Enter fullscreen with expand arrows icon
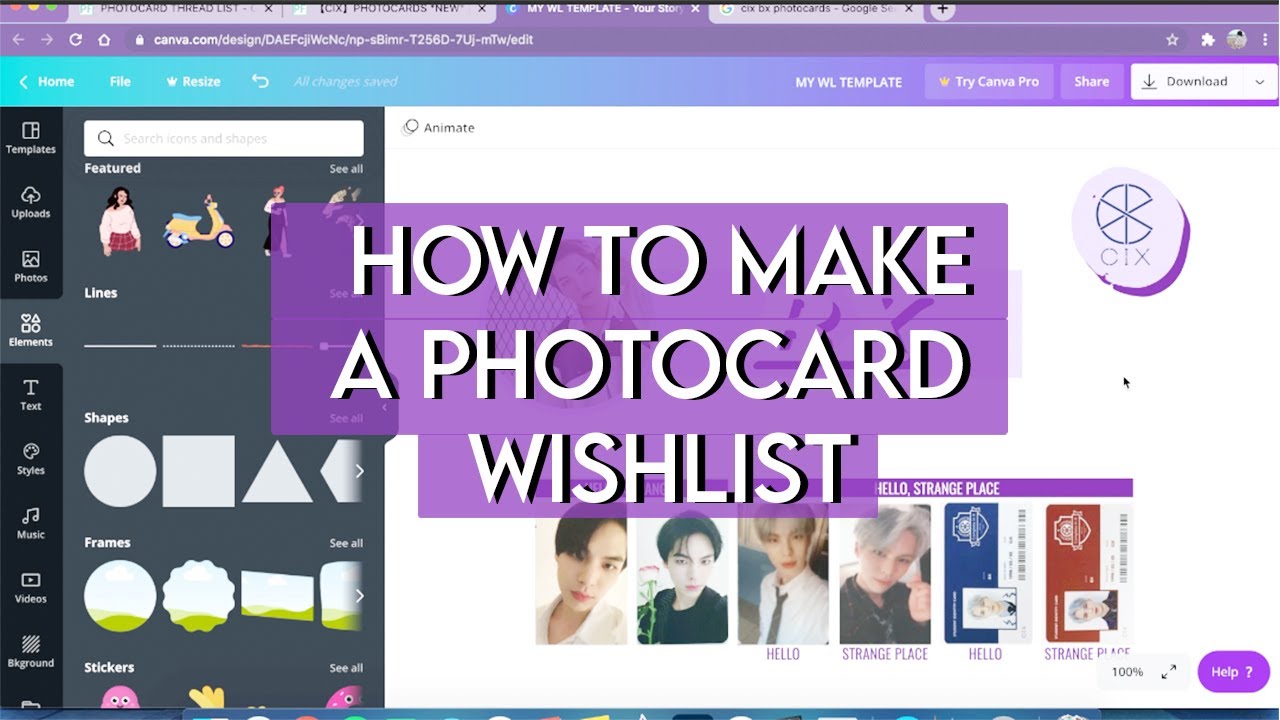 (1168, 672)
